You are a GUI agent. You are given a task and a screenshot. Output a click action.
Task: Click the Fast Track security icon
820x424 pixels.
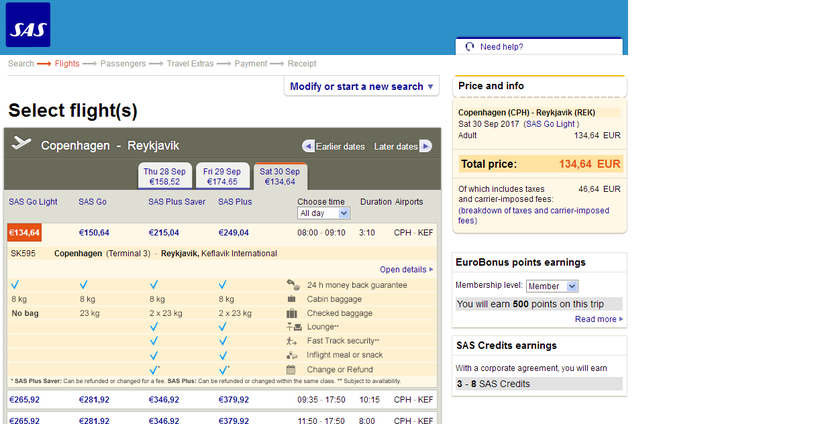[292, 341]
